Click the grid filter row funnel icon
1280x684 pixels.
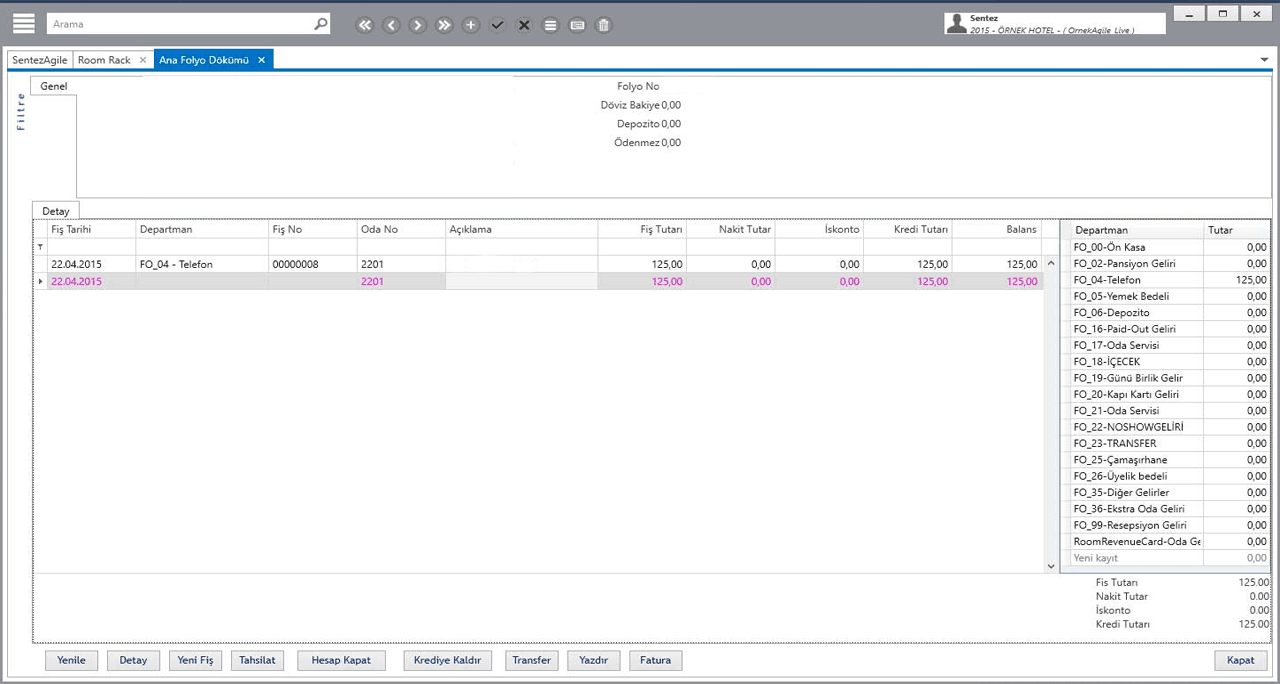[x=41, y=247]
